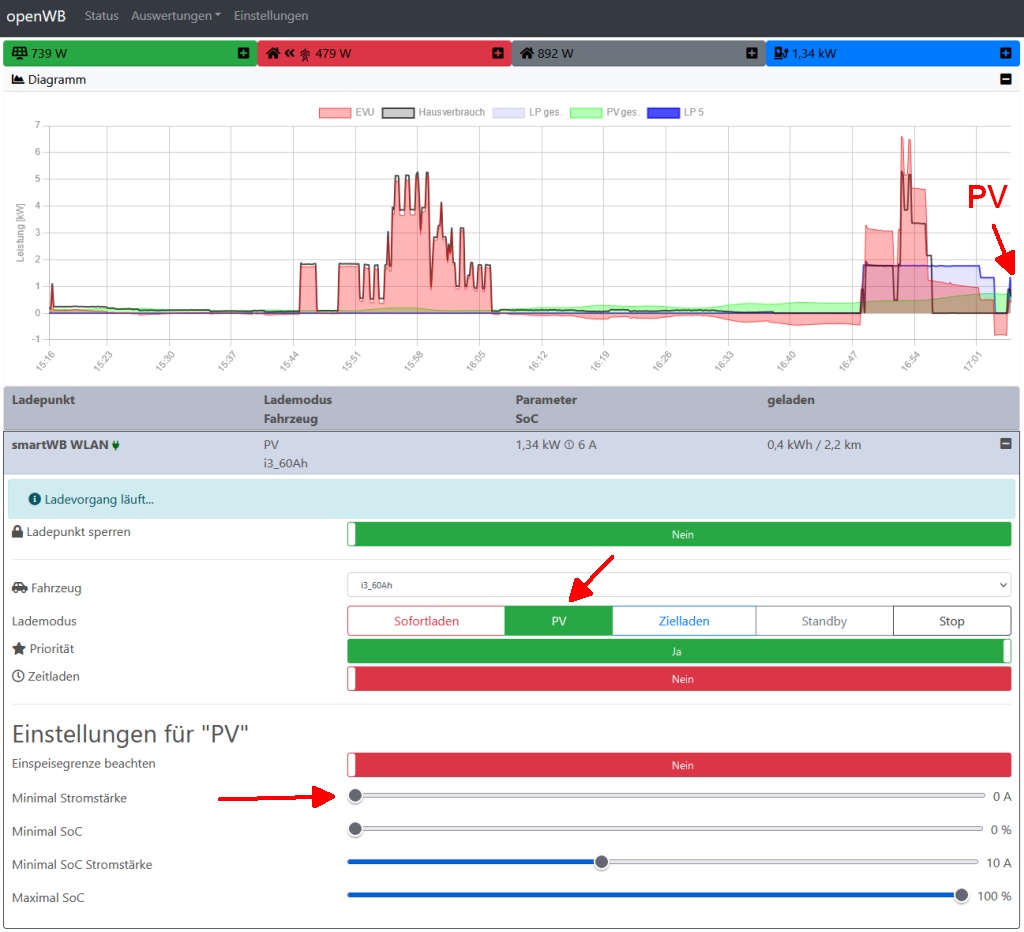Collapse the smartWB WLAN charge point details
This screenshot has height=932, width=1024.
pyautogui.click(x=1006, y=444)
